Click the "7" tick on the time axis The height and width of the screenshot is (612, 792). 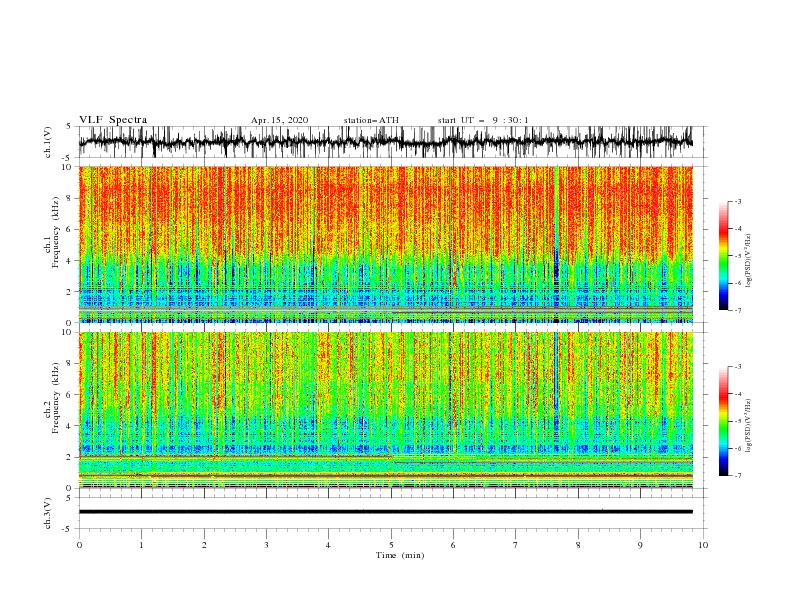point(516,545)
